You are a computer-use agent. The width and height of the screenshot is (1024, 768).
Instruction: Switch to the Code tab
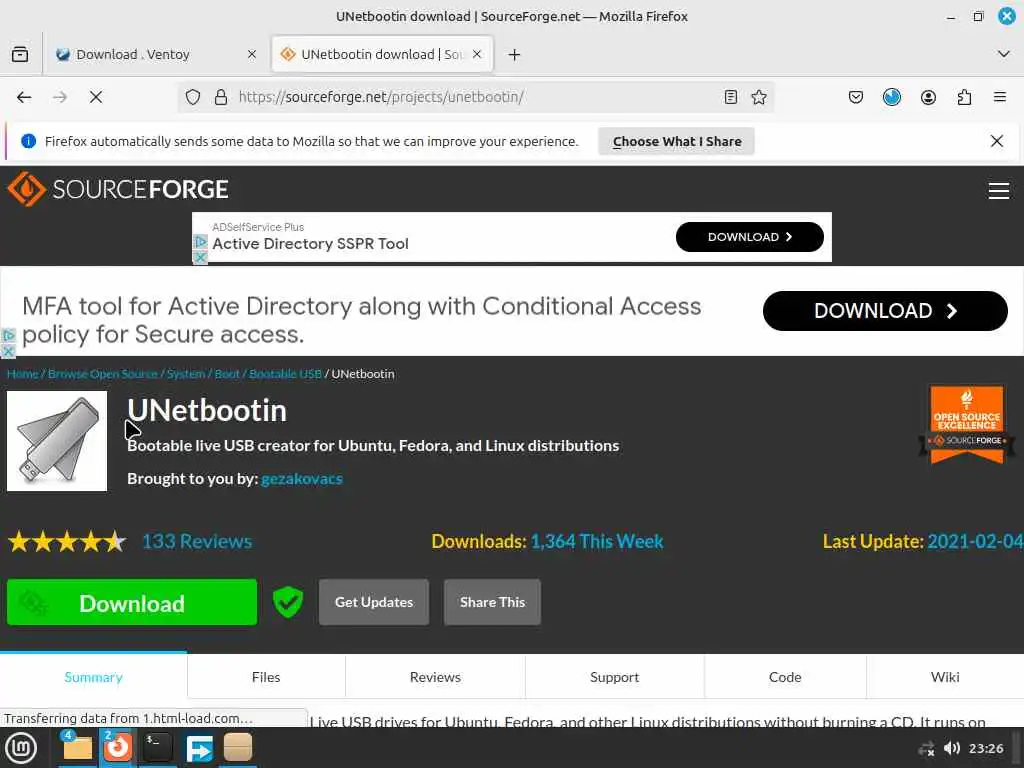click(x=785, y=677)
